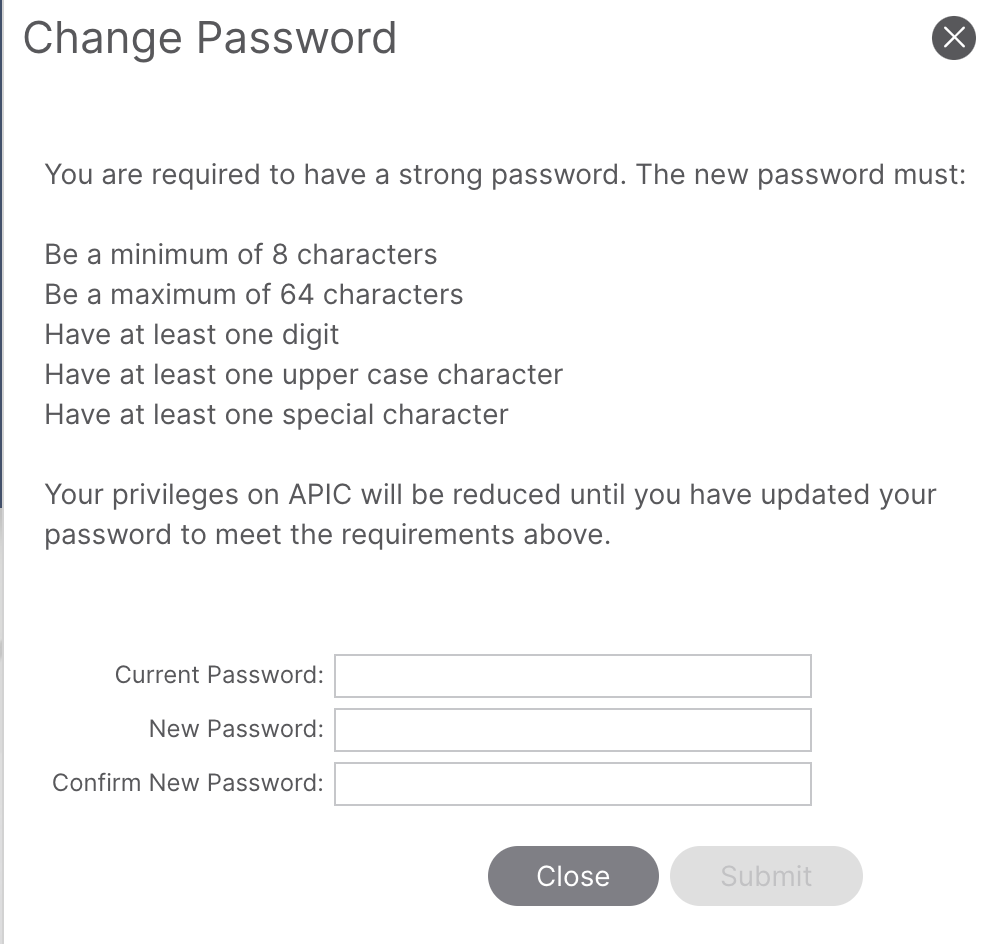Click the Confirm New Password label
Screen dimensions: 1000x944
[186, 784]
